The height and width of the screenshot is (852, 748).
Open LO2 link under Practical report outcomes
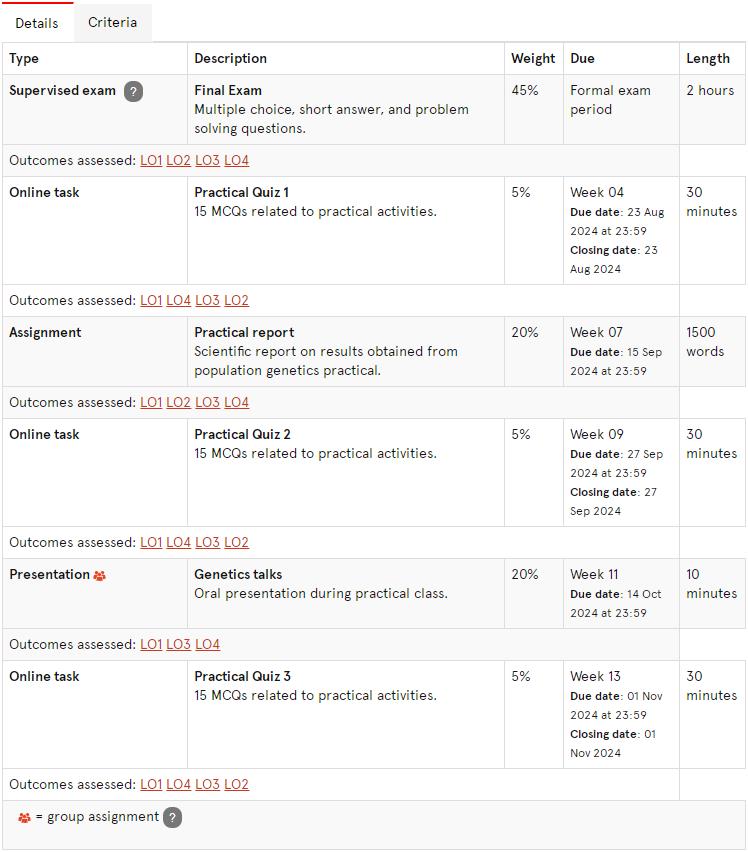(178, 403)
